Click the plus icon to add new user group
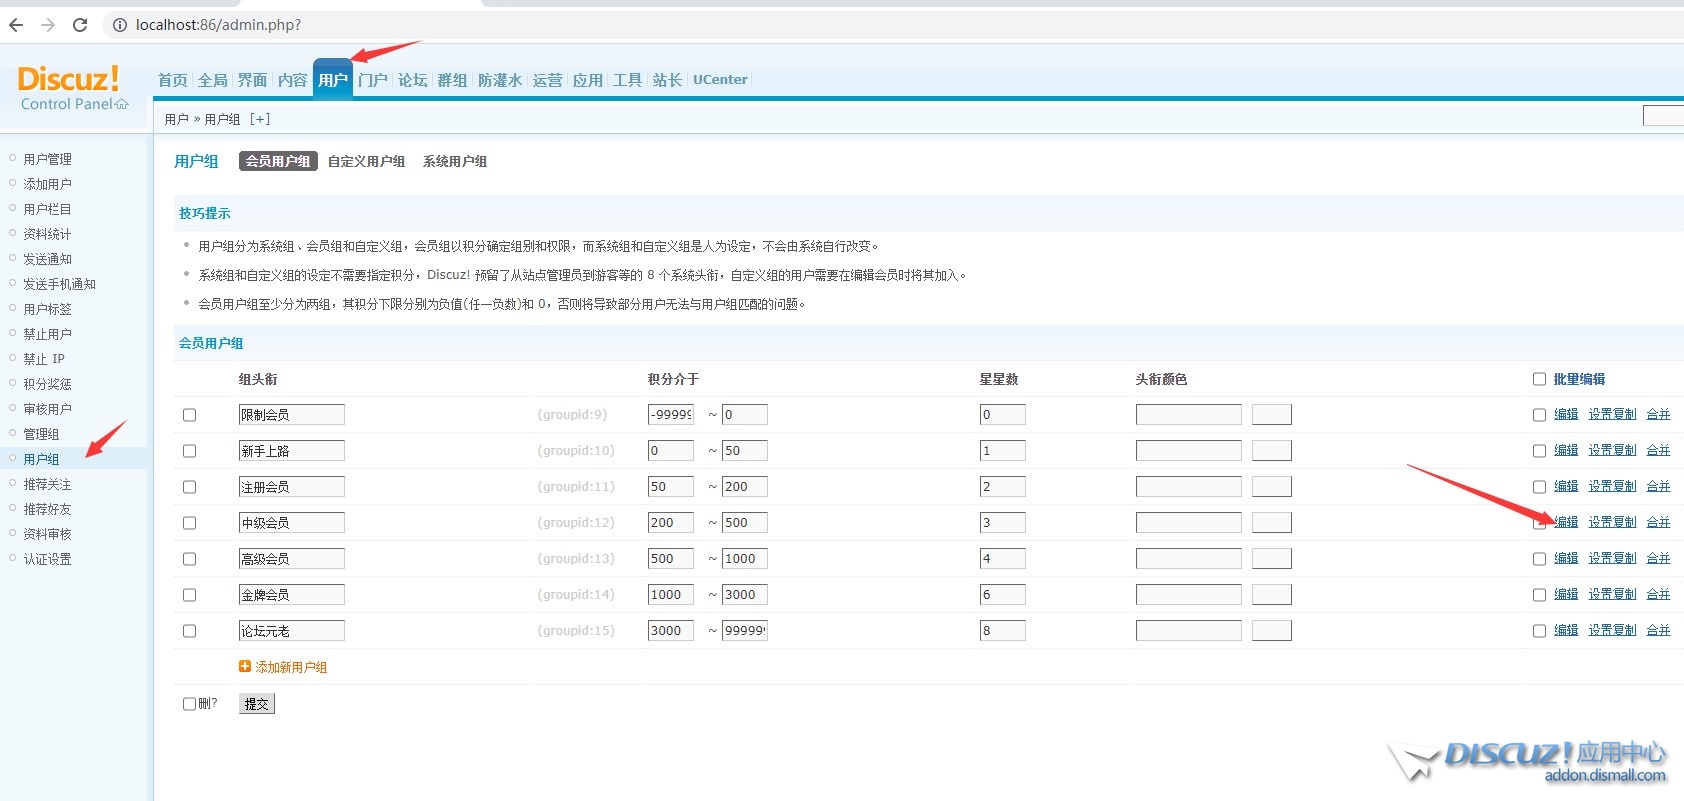1684x801 pixels. click(x=245, y=666)
